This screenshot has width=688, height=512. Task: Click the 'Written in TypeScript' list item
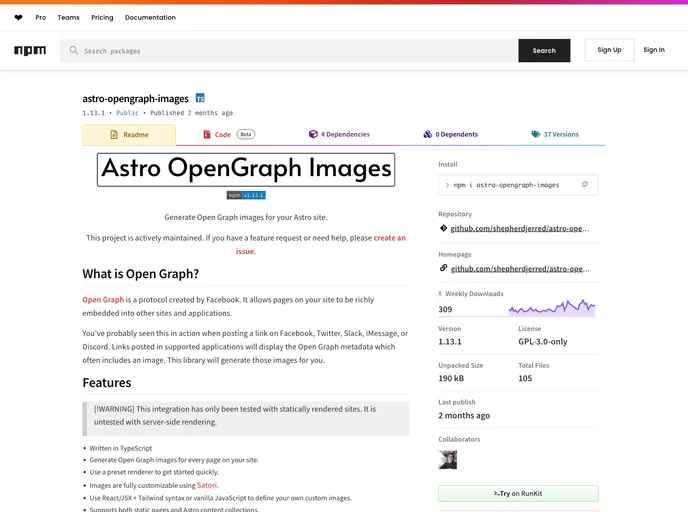click(x=121, y=448)
